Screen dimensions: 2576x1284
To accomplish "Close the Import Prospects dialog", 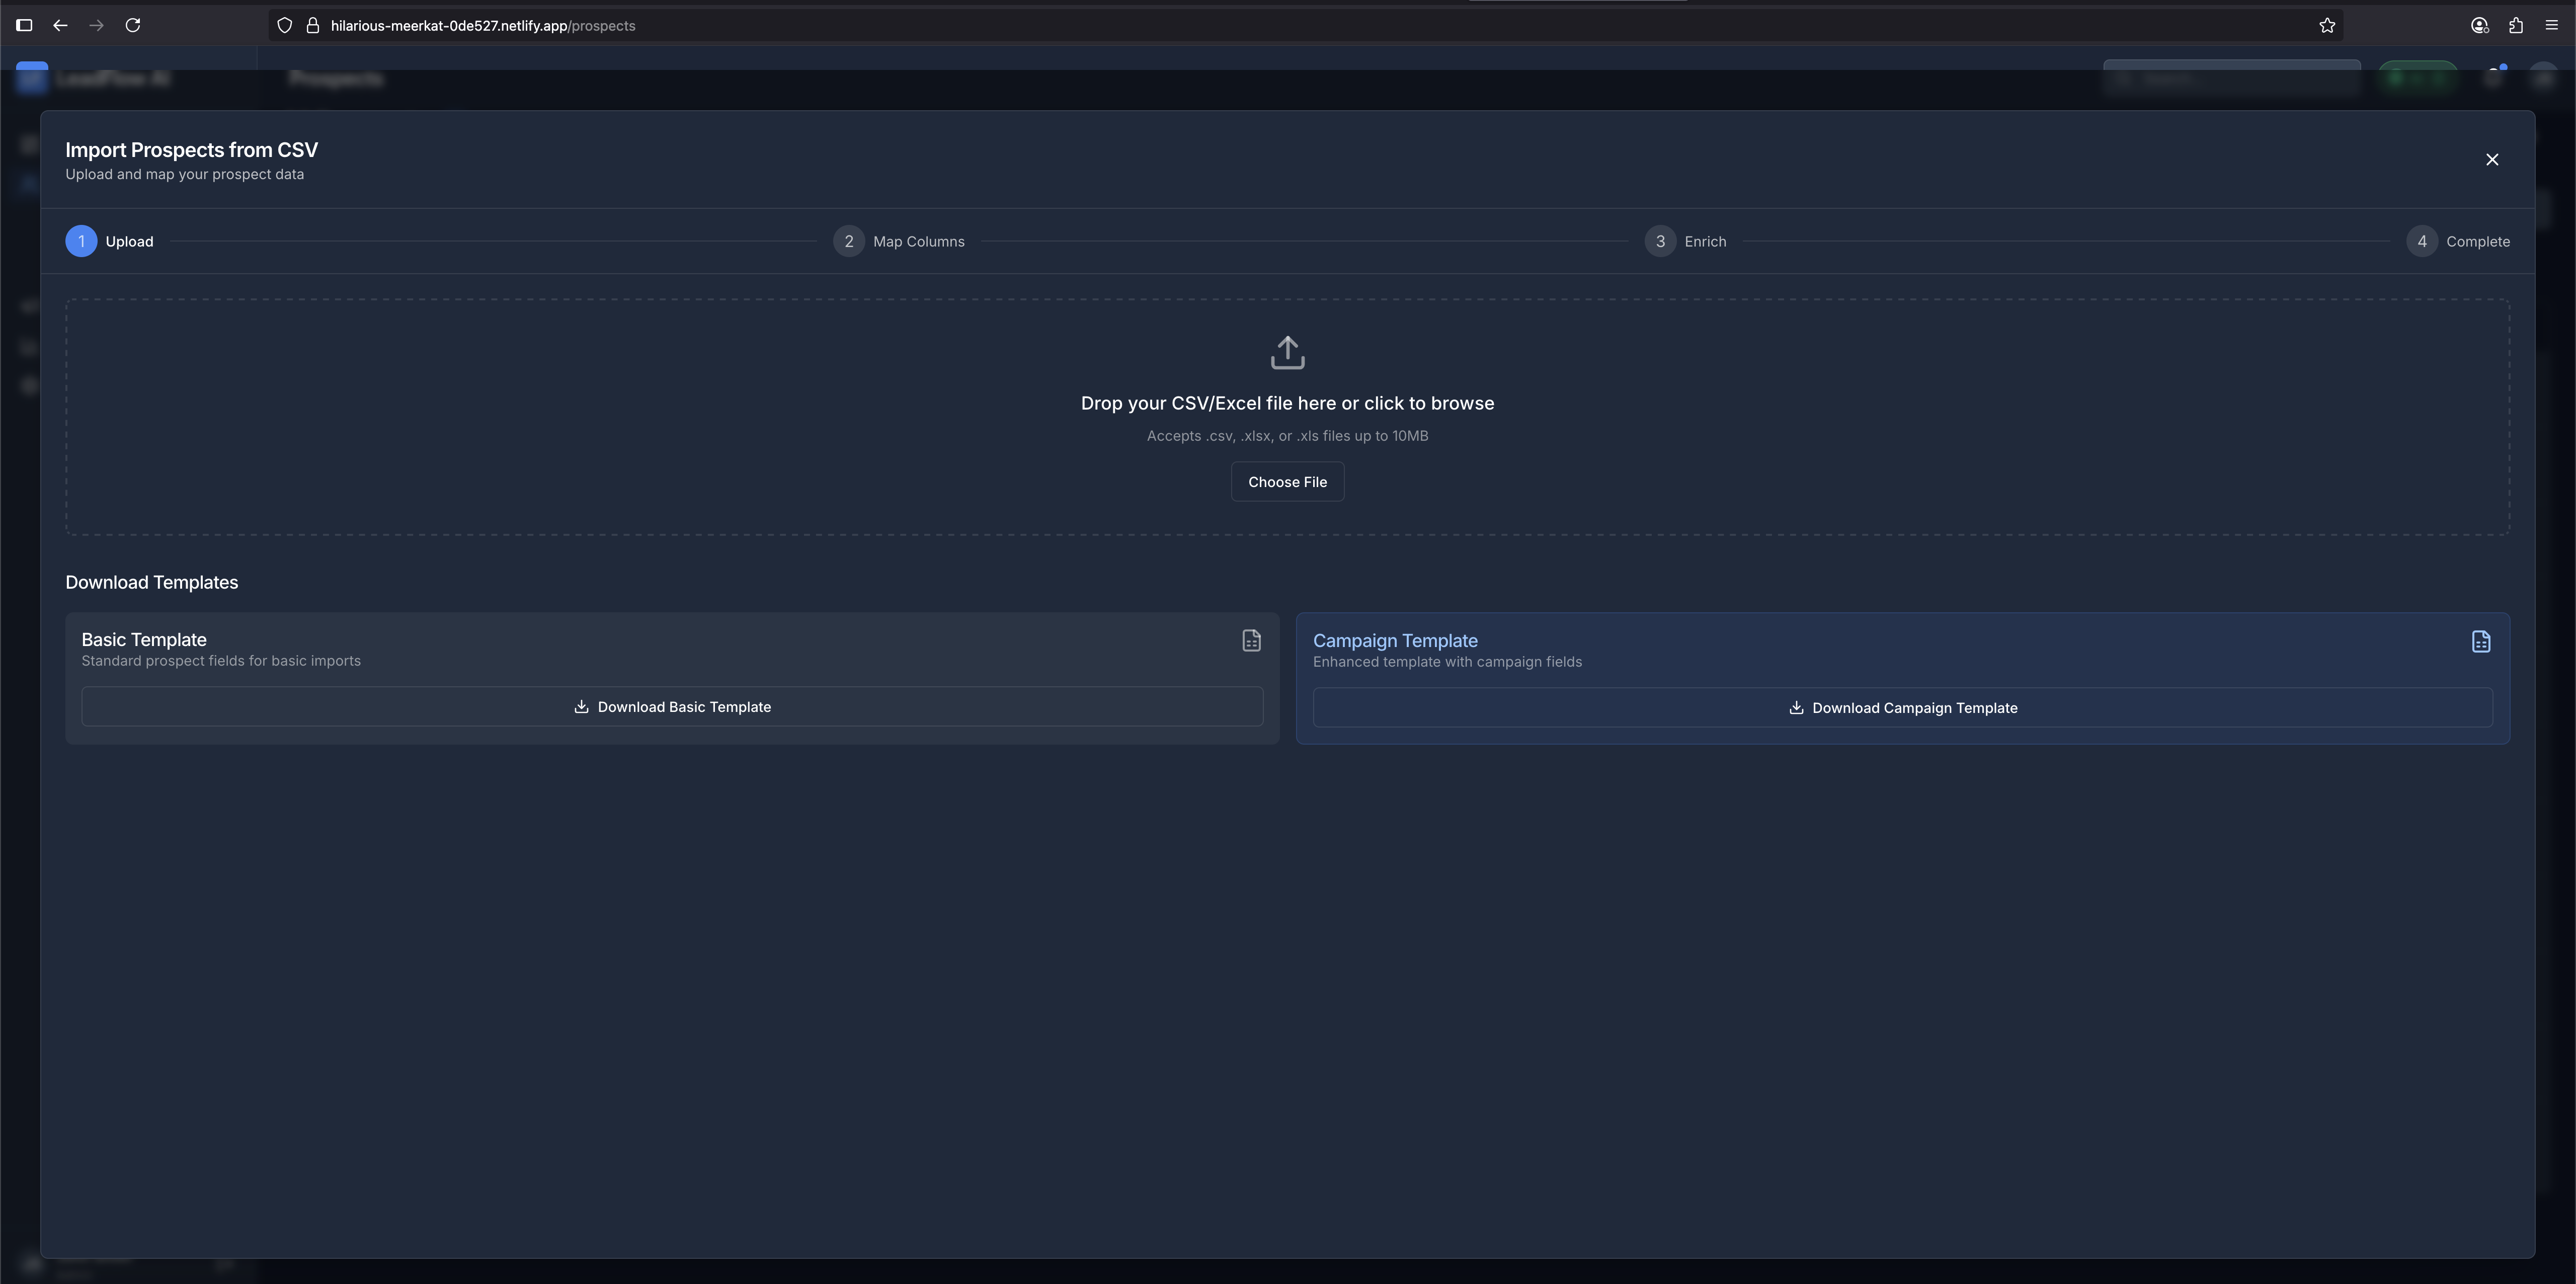I will (x=2491, y=160).
